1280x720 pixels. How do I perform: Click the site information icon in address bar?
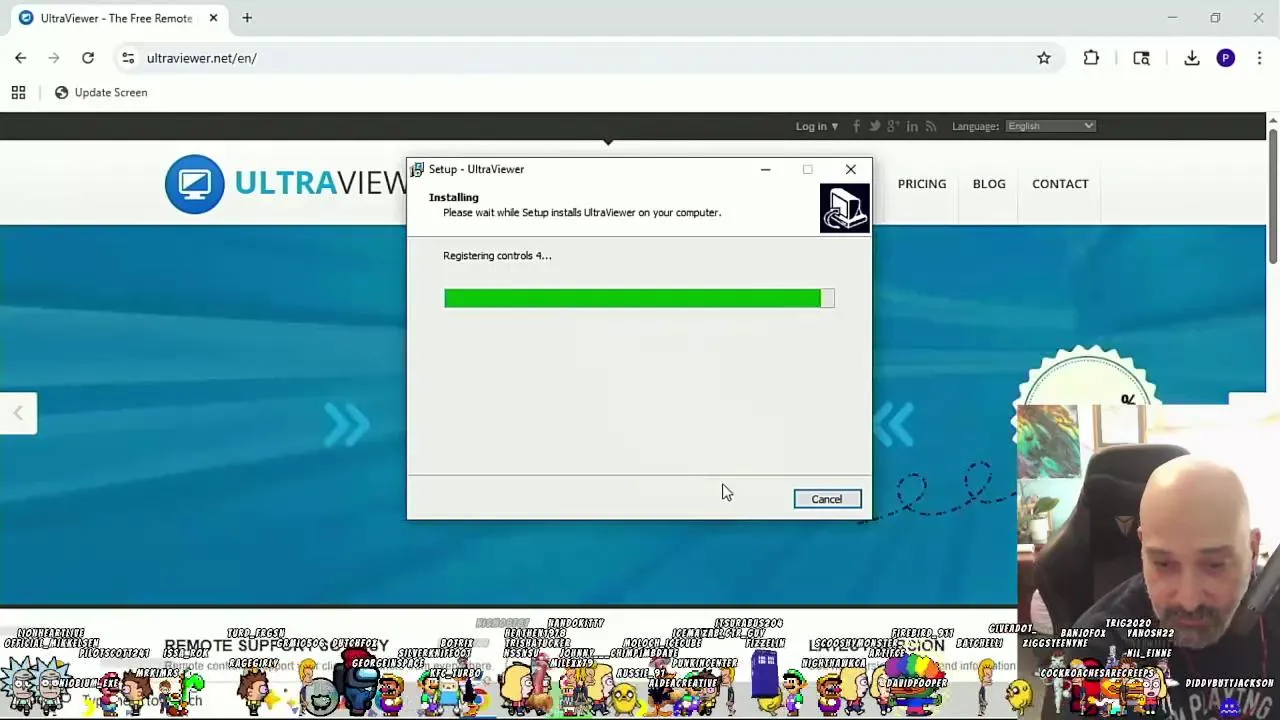[128, 58]
